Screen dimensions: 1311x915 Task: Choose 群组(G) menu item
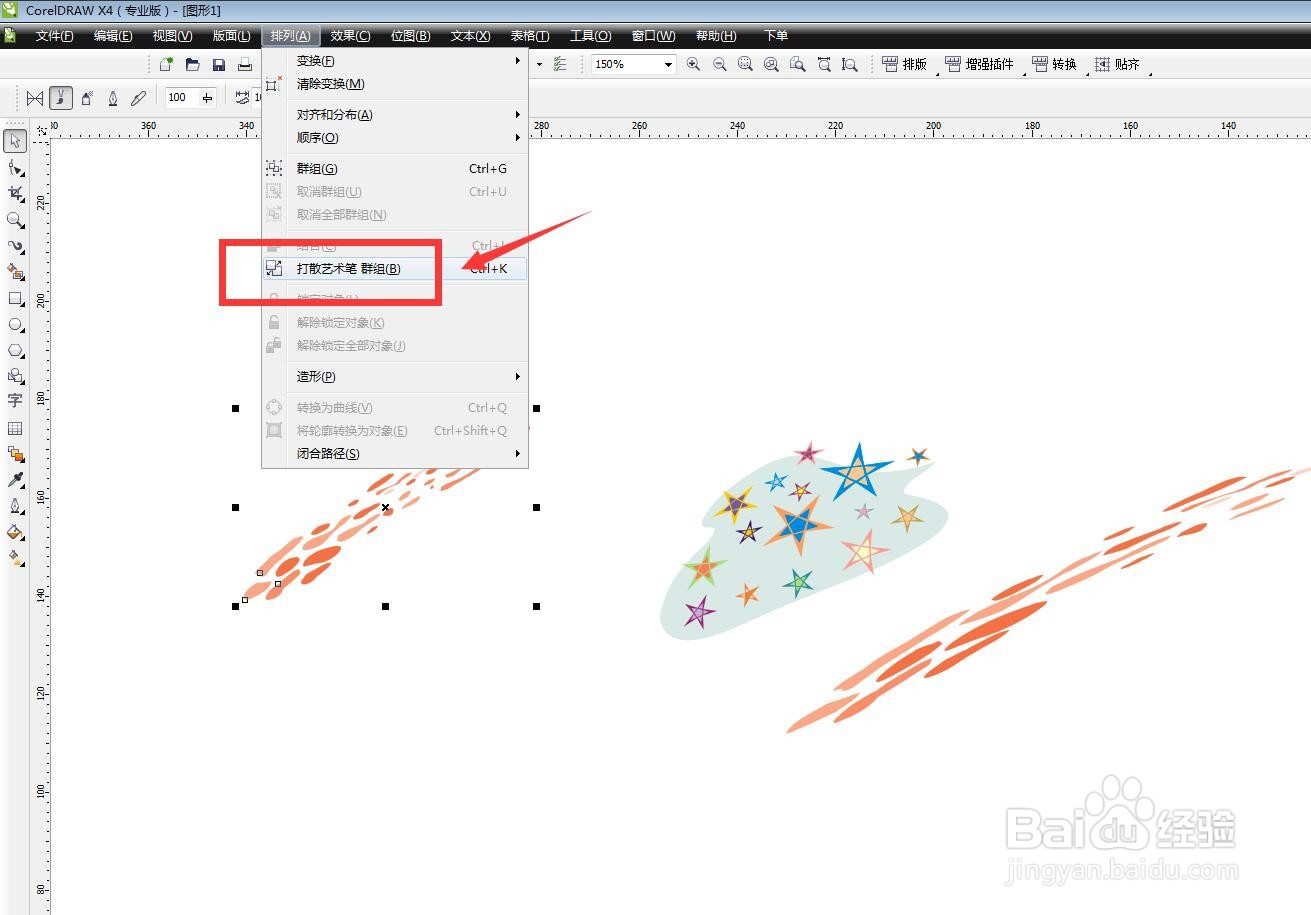(395, 169)
